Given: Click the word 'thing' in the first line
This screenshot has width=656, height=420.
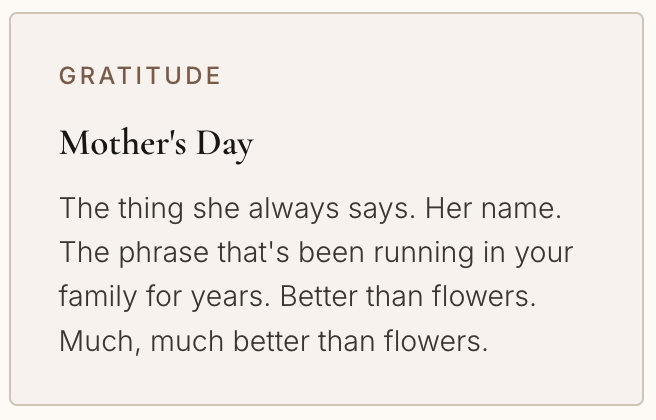Looking at the screenshot, I should point(151,208).
